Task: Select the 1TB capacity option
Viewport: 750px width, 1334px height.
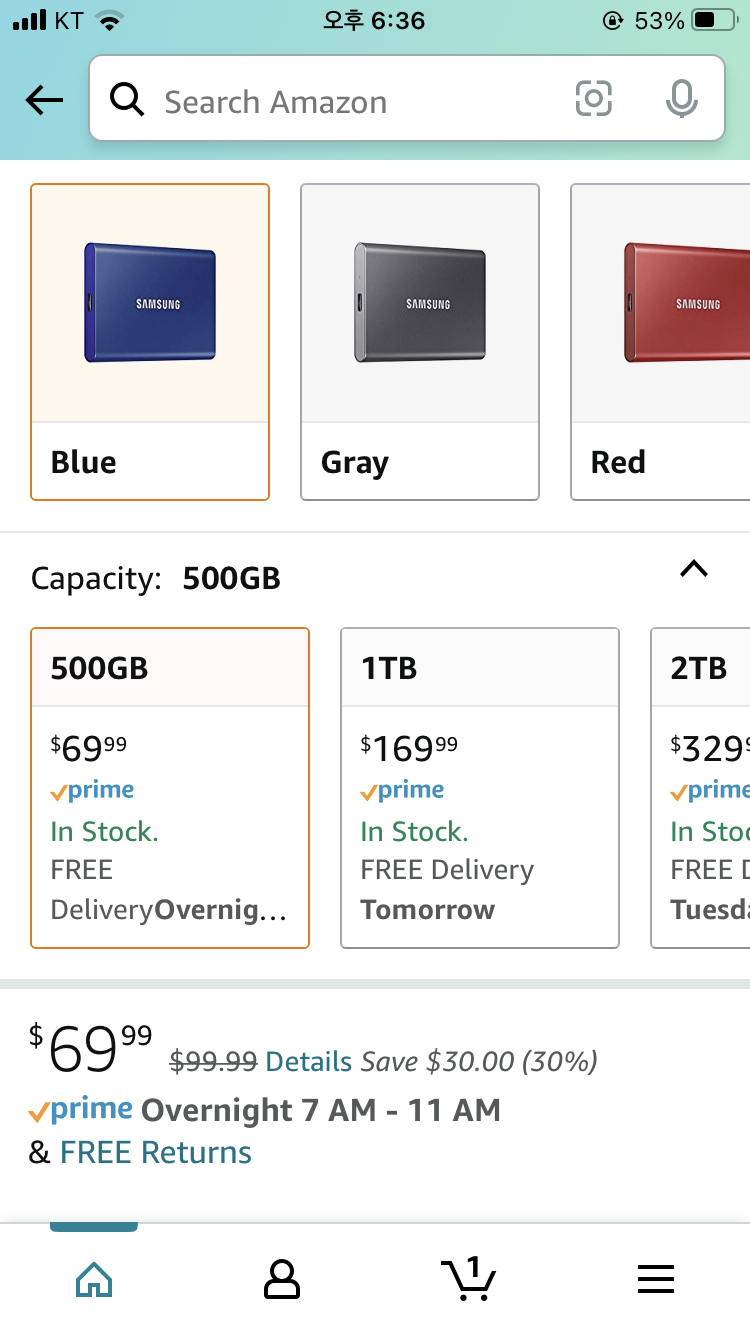Action: pos(480,788)
